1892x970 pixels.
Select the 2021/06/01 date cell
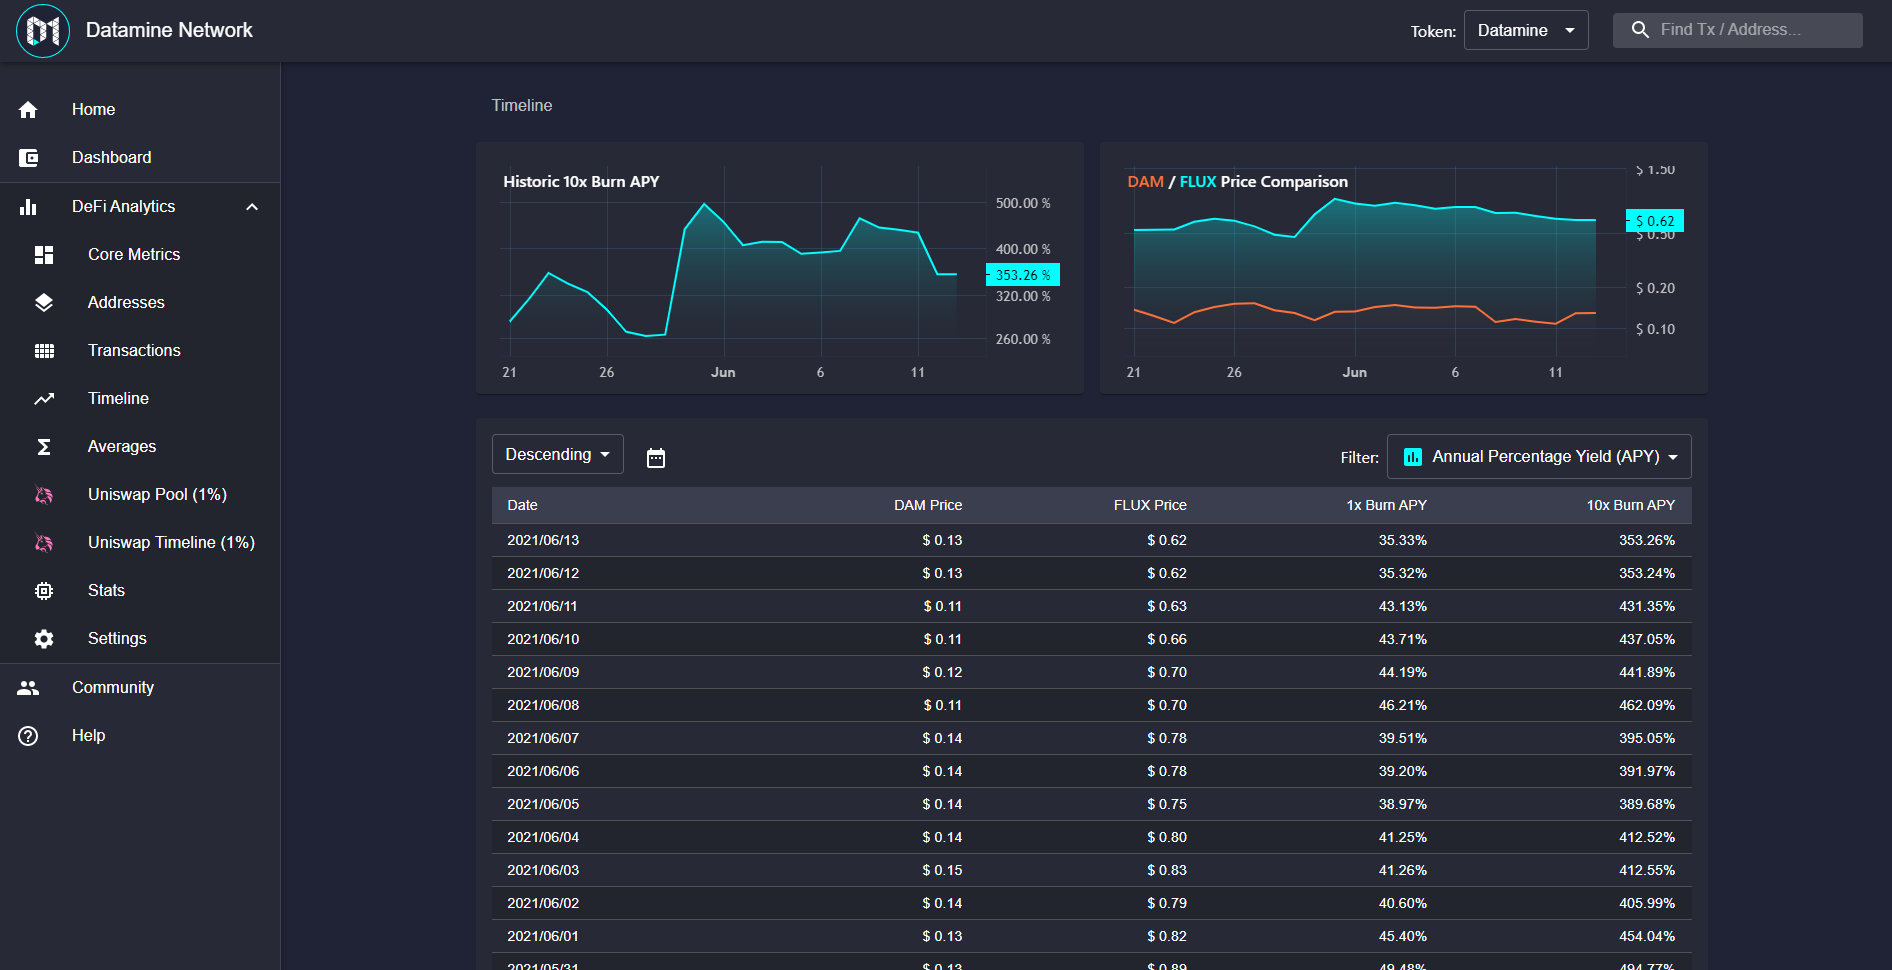(543, 937)
